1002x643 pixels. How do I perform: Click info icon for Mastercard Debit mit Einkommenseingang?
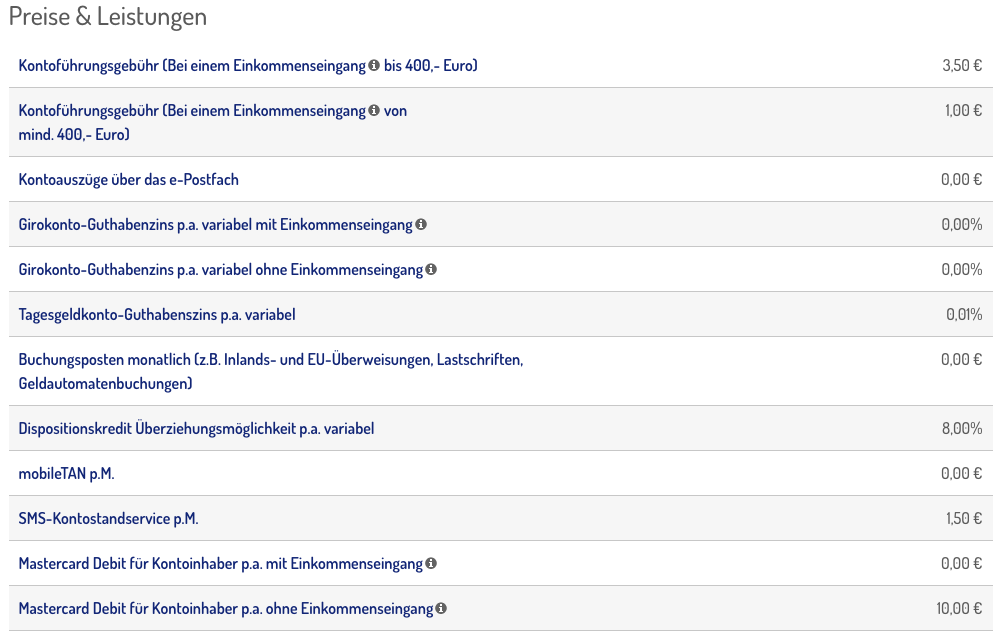431,563
